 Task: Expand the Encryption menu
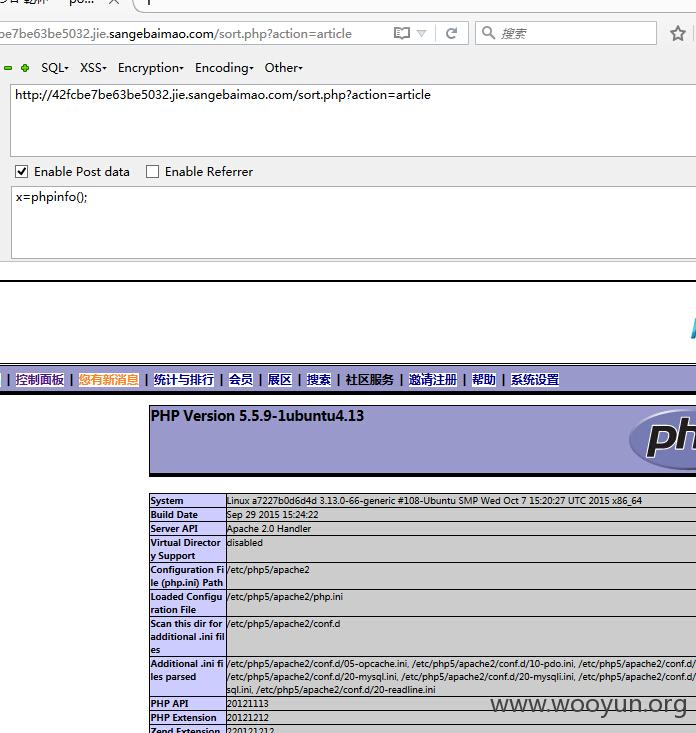coord(151,68)
